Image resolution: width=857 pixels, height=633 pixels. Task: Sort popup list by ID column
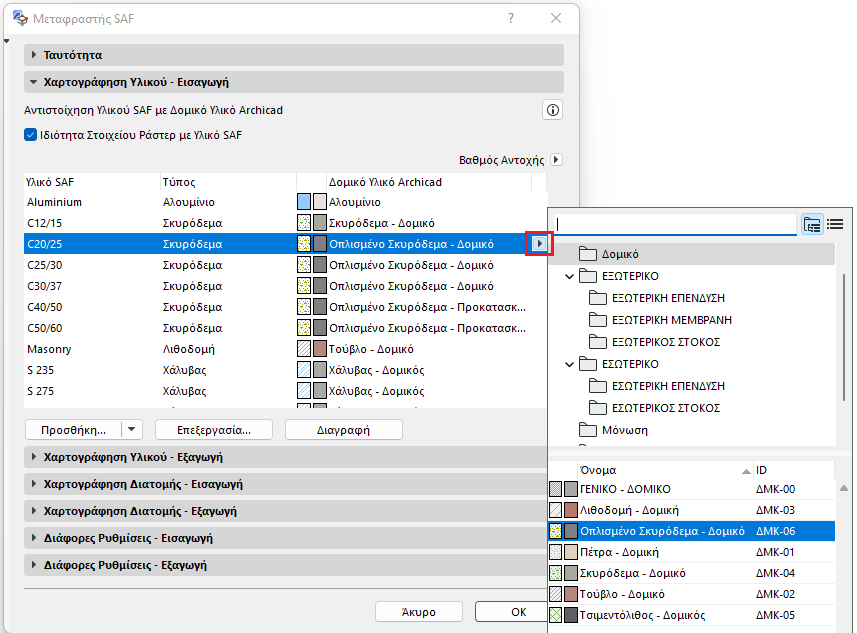click(x=794, y=470)
